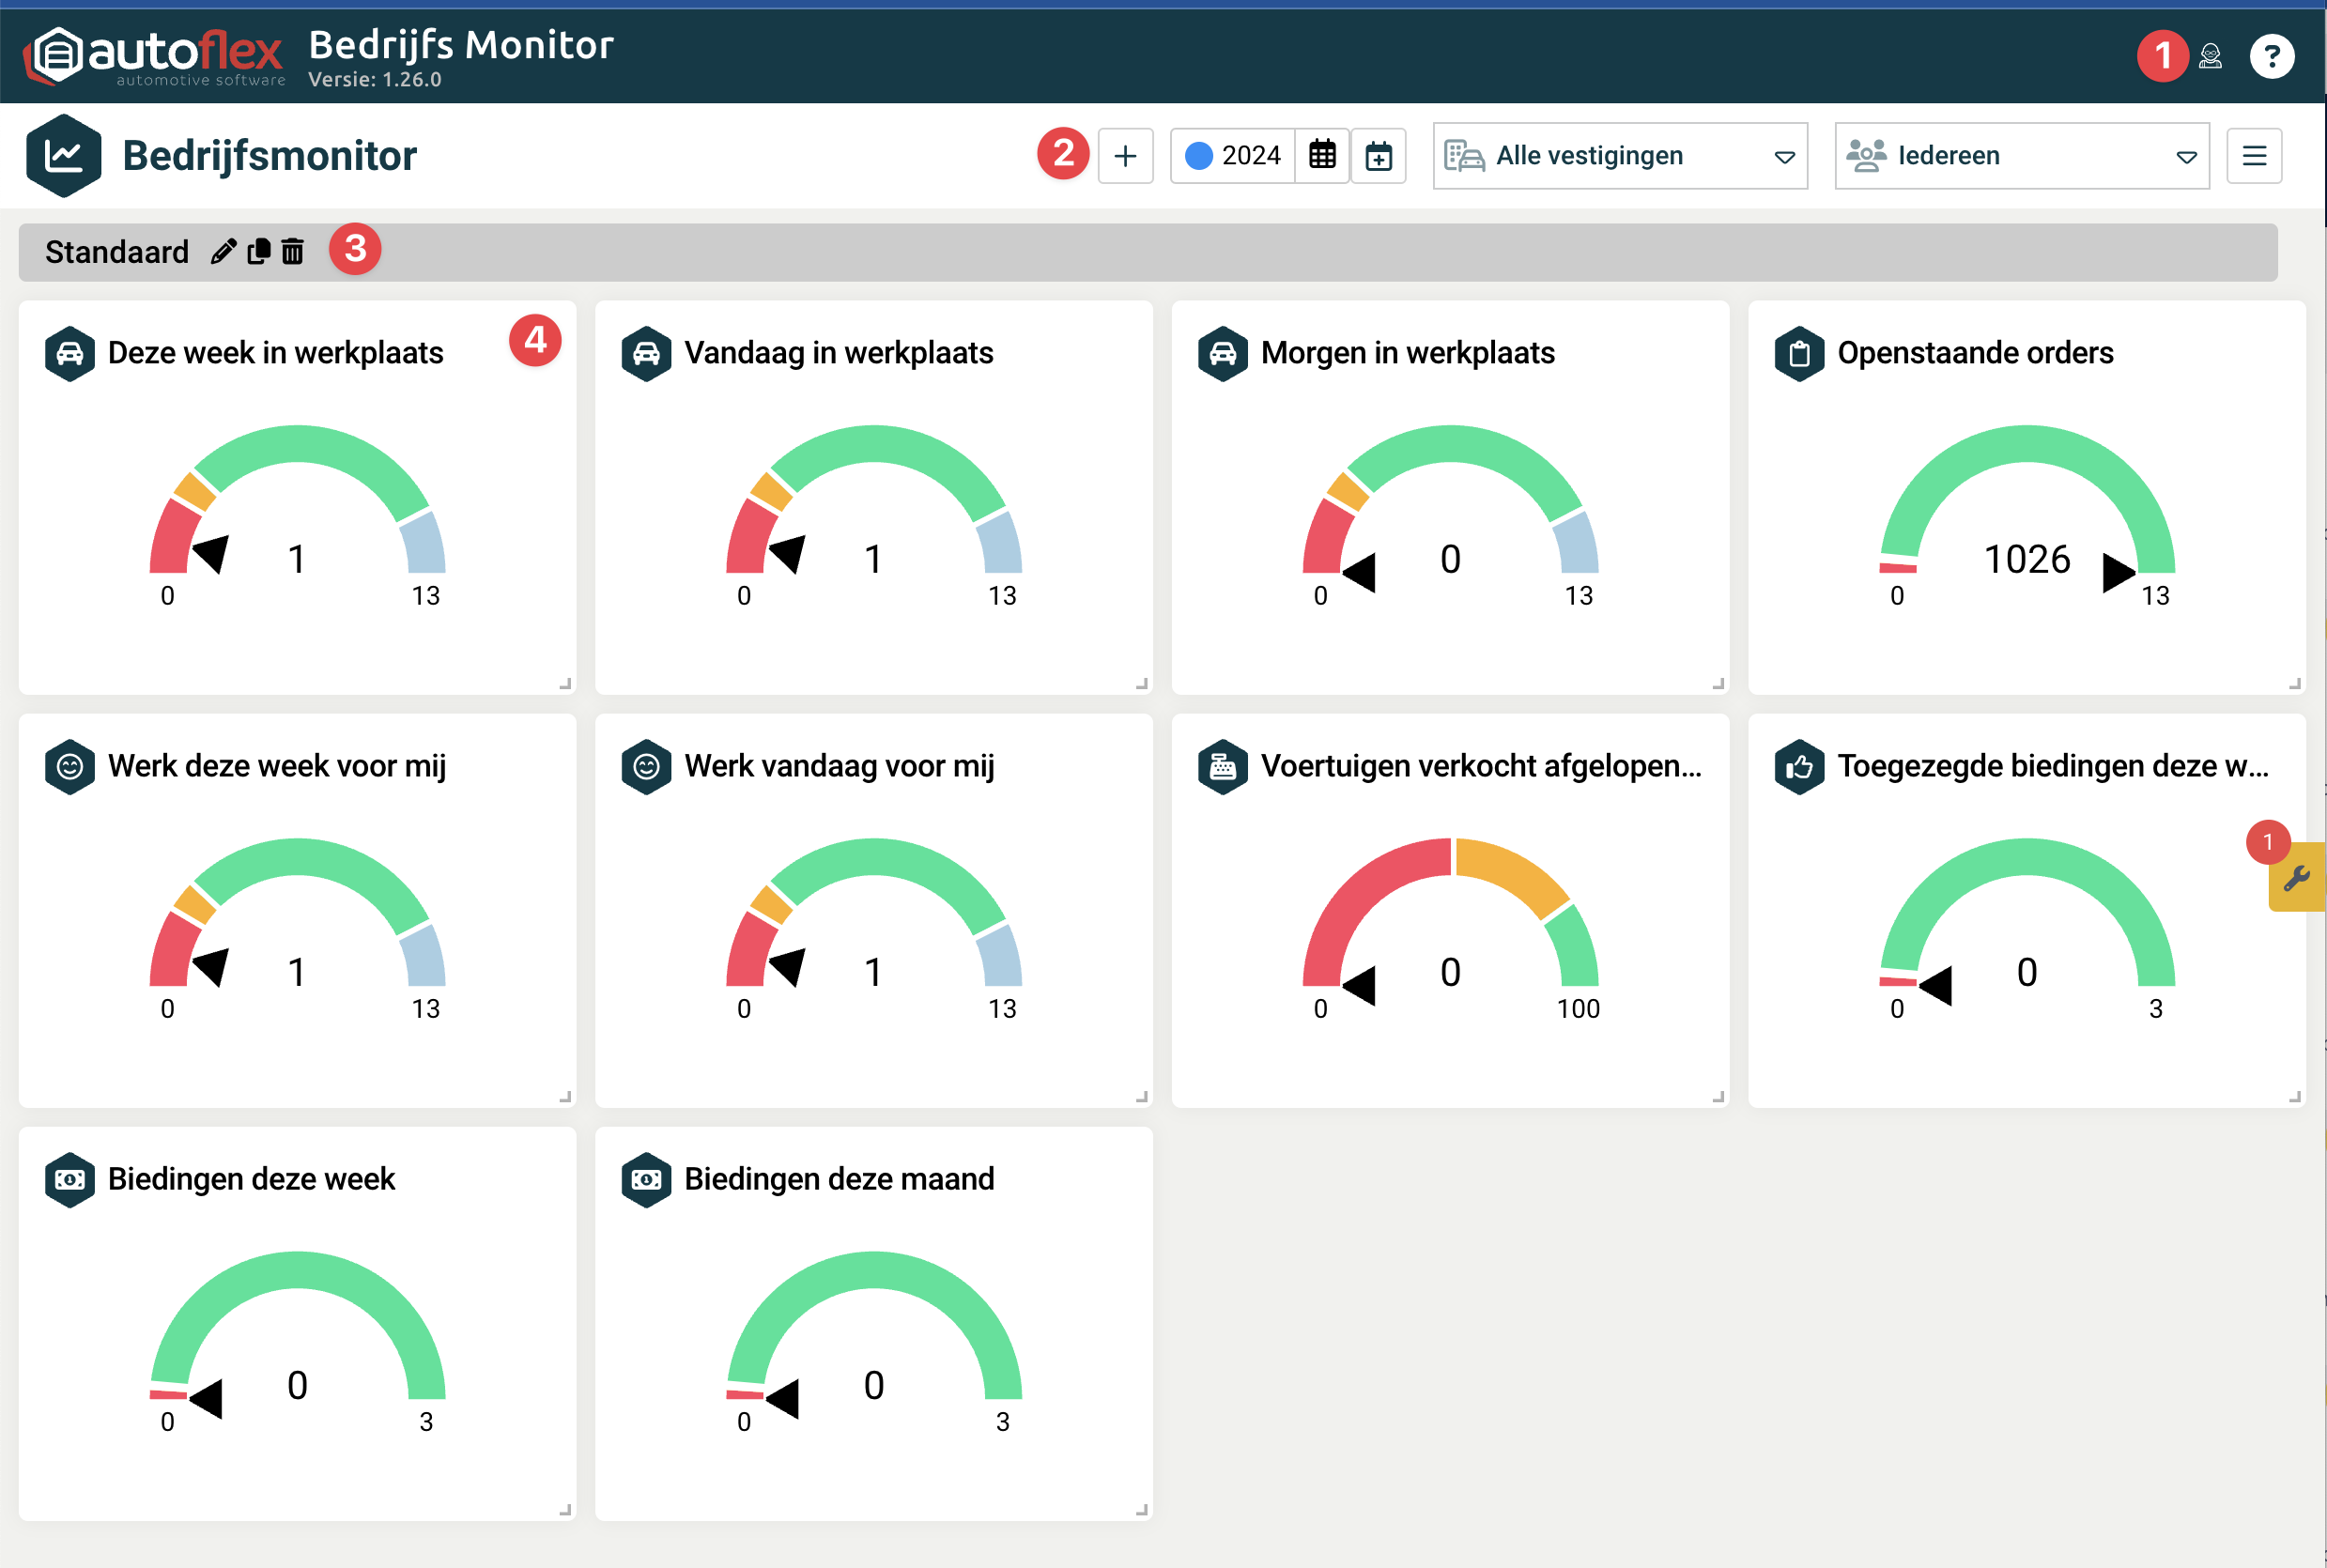Click the blue dot next to 2024
This screenshot has height=1568, width=2327.
1198,156
